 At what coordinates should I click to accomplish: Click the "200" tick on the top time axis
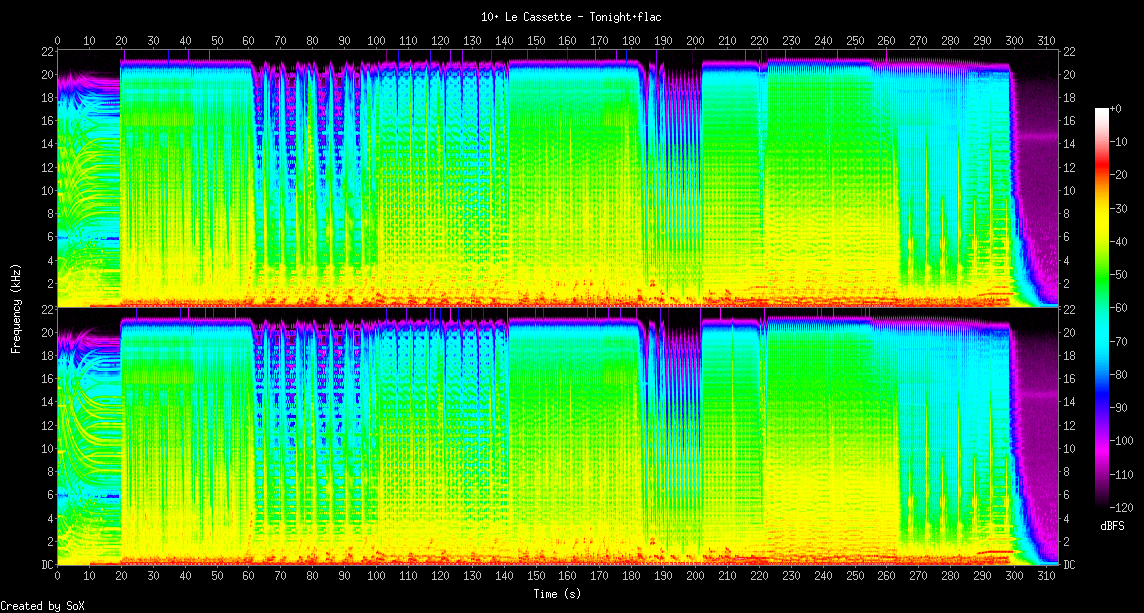[695, 41]
